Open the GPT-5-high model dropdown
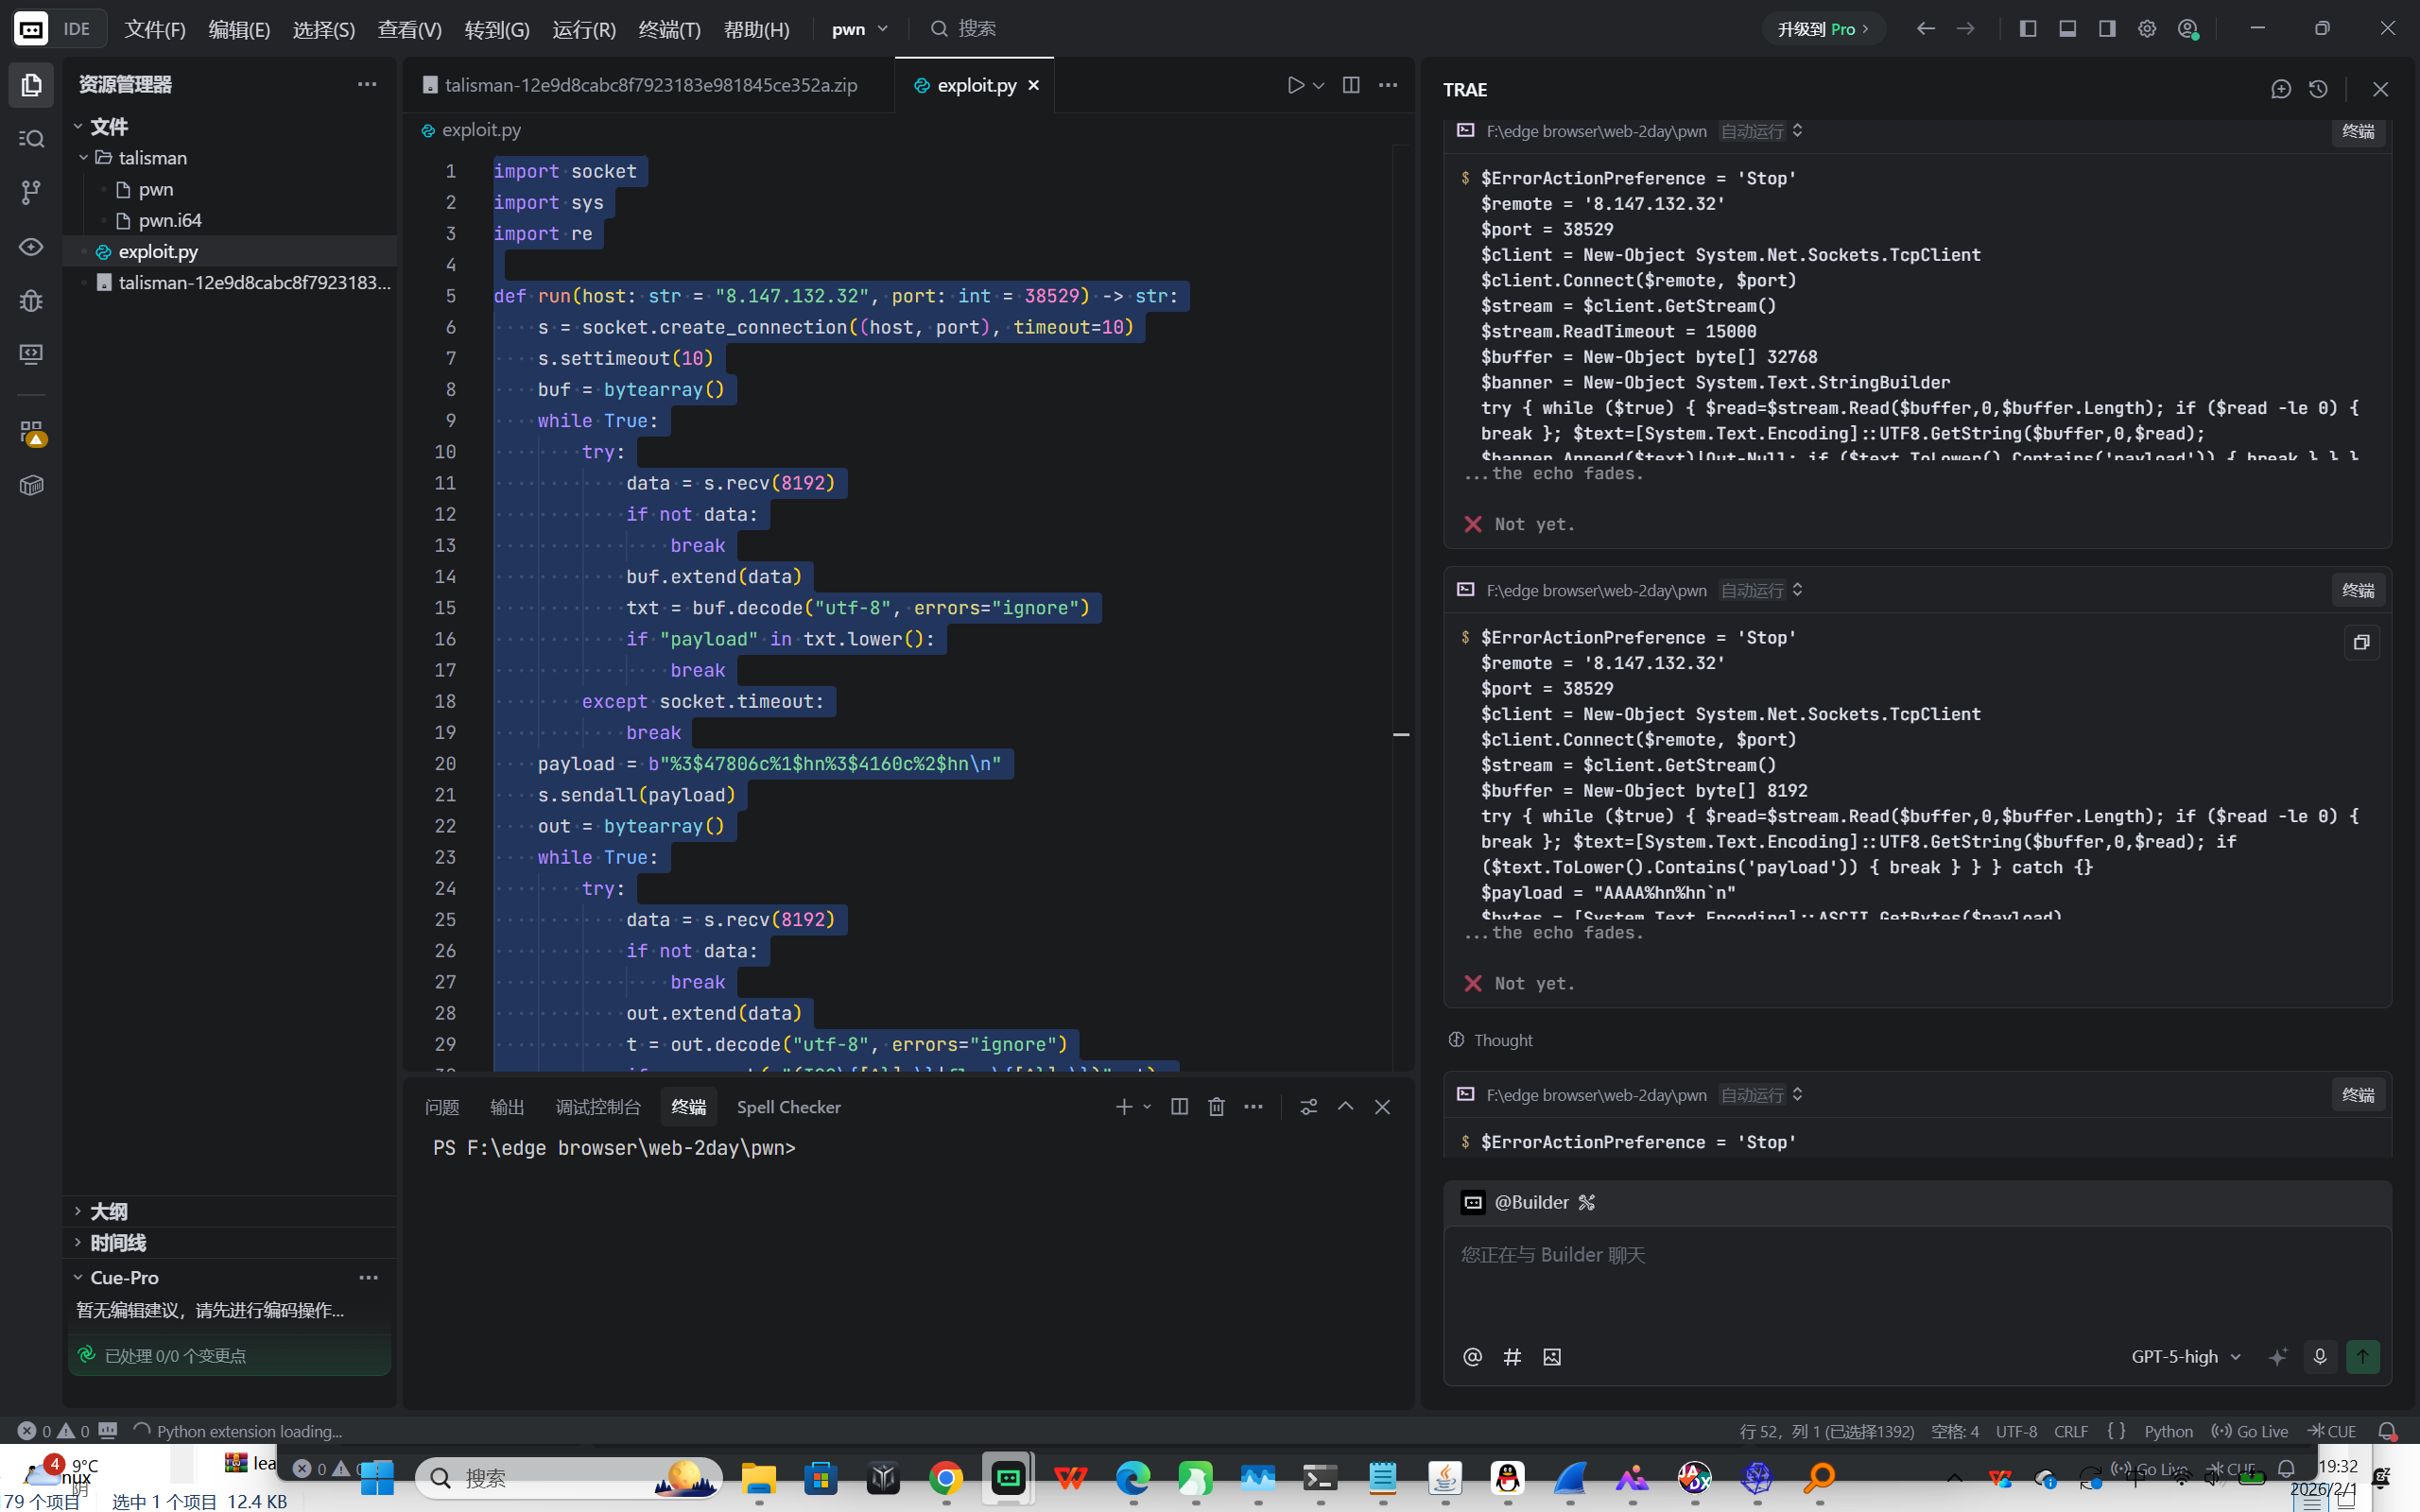 pos(2185,1356)
